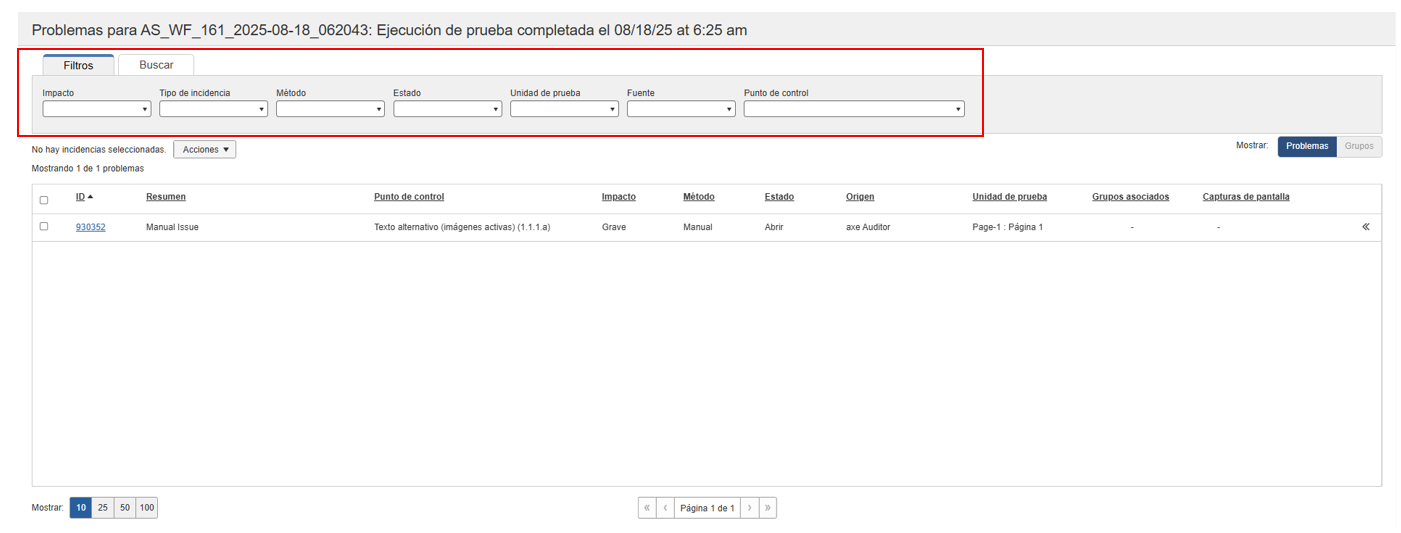
Task: Expand row details with double chevron icon
Action: [x=1365, y=227]
